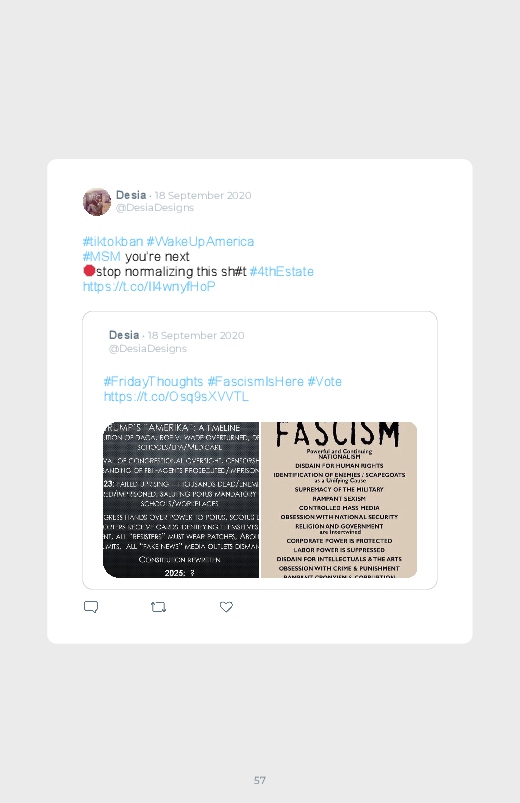Click the quoted tweet's 18 September 2020 date
The width and height of the screenshot is (520, 803).
pyautogui.click(x=196, y=335)
